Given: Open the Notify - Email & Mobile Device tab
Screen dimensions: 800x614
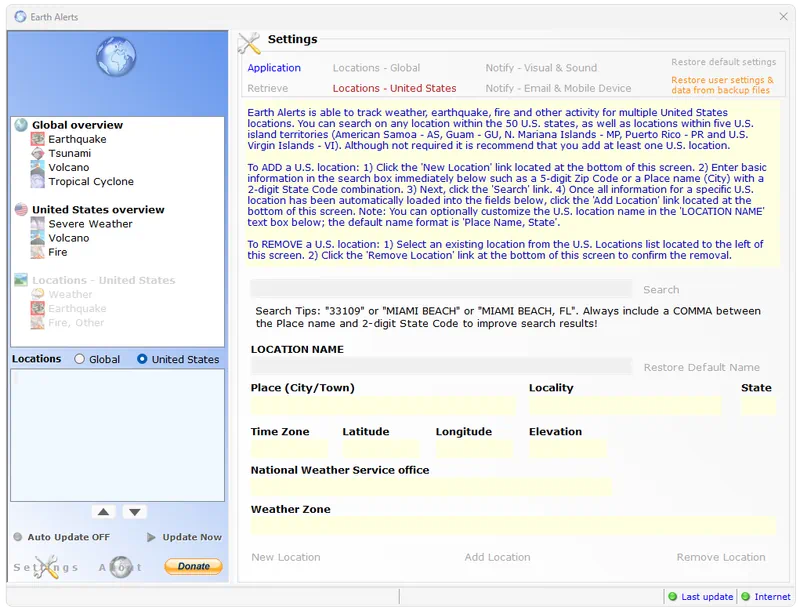Looking at the screenshot, I should coord(558,88).
